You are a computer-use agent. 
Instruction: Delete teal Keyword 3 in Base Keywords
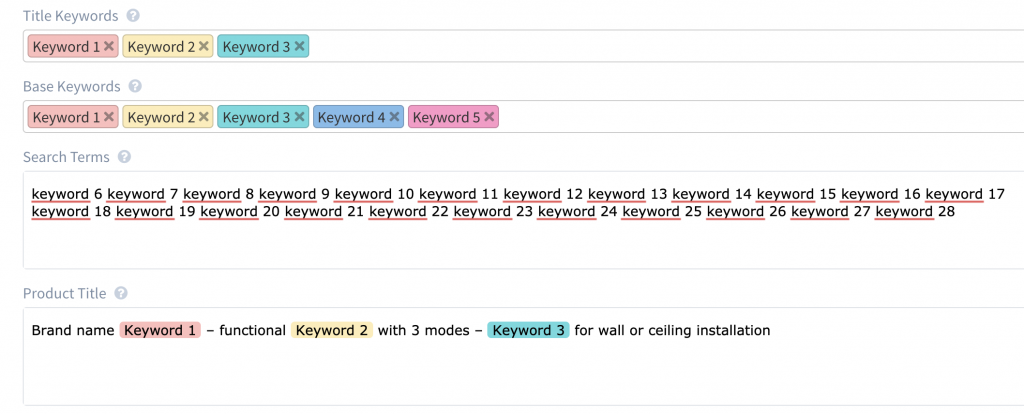(x=299, y=117)
